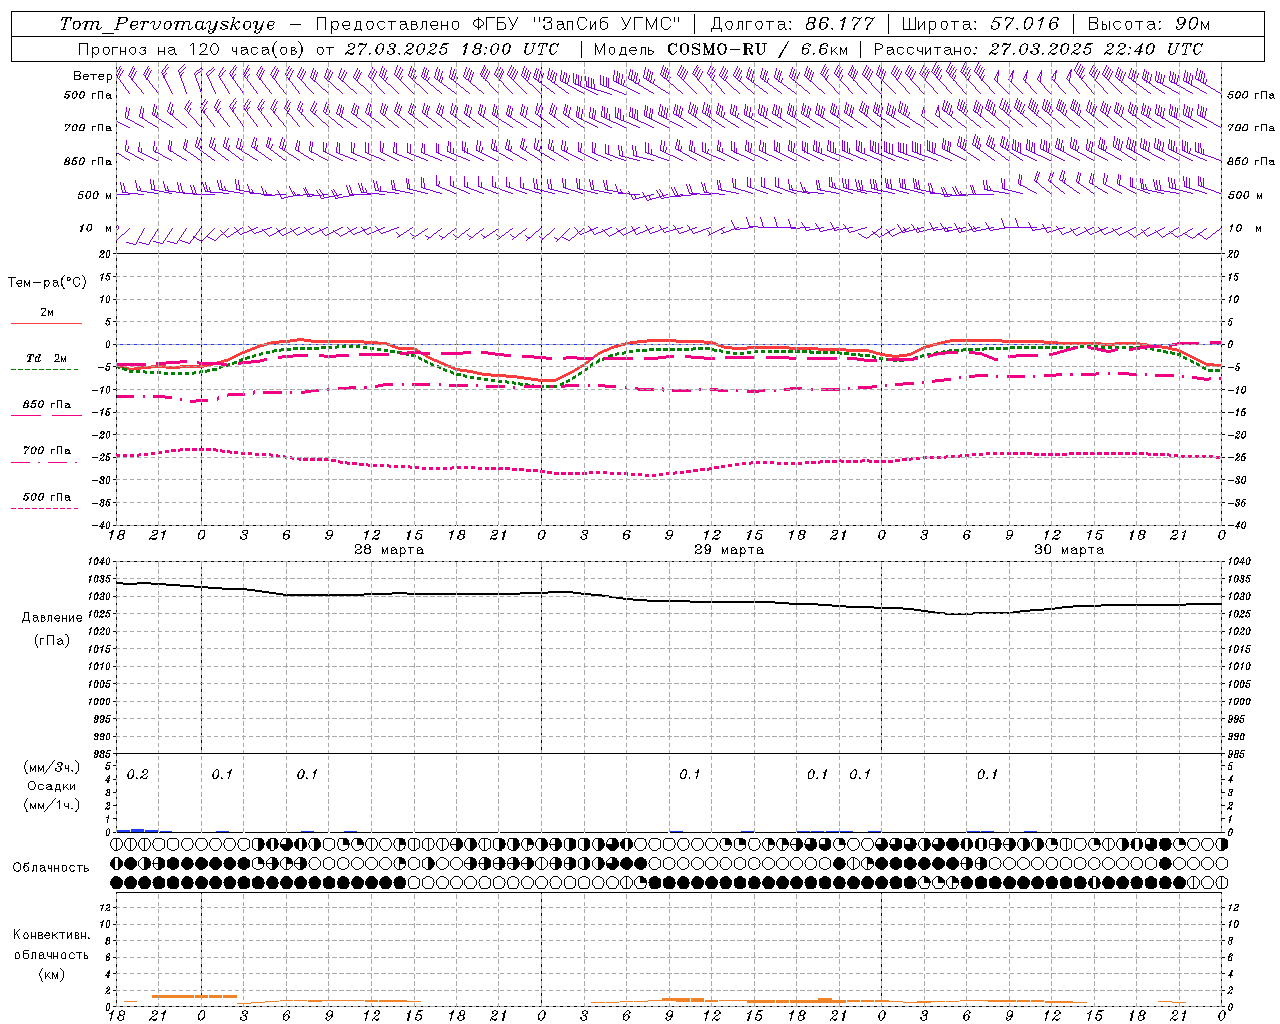The width and height of the screenshot is (1280, 1024).
Task: Click the Конвективн. облачность label
Action: pyautogui.click(x=51, y=945)
